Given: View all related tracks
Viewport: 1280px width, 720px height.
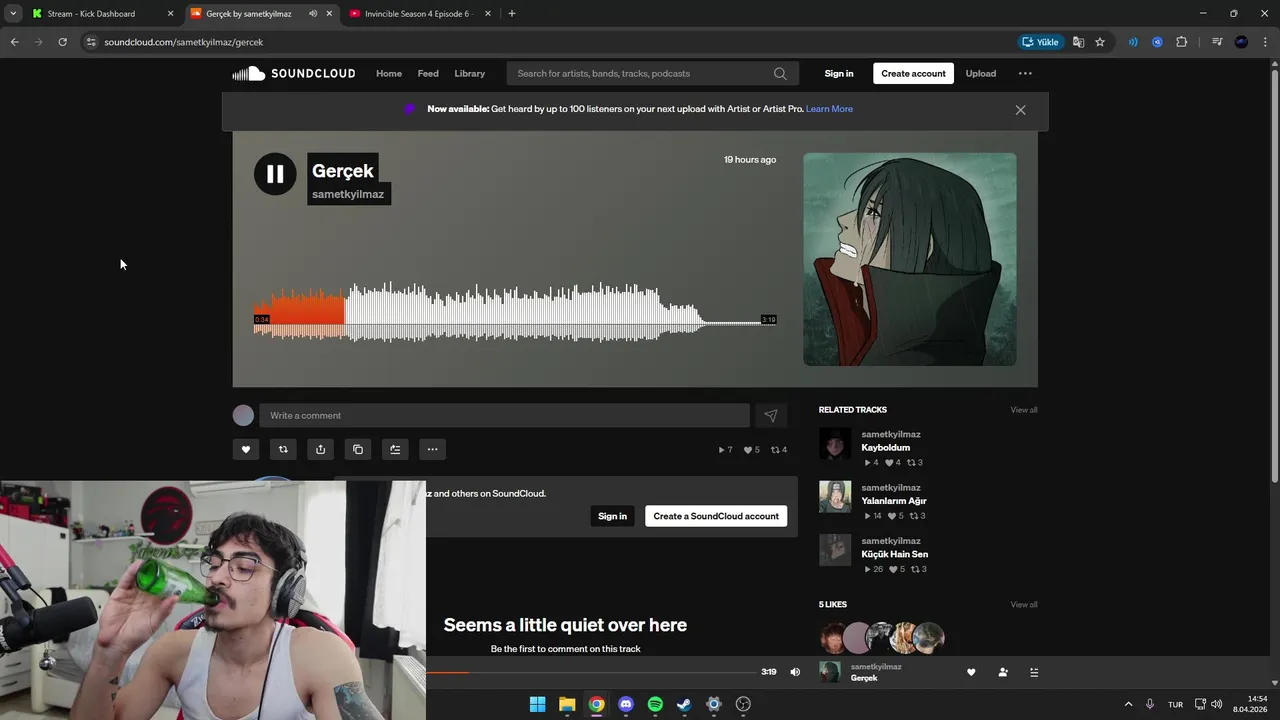Looking at the screenshot, I should pyautogui.click(x=1024, y=410).
